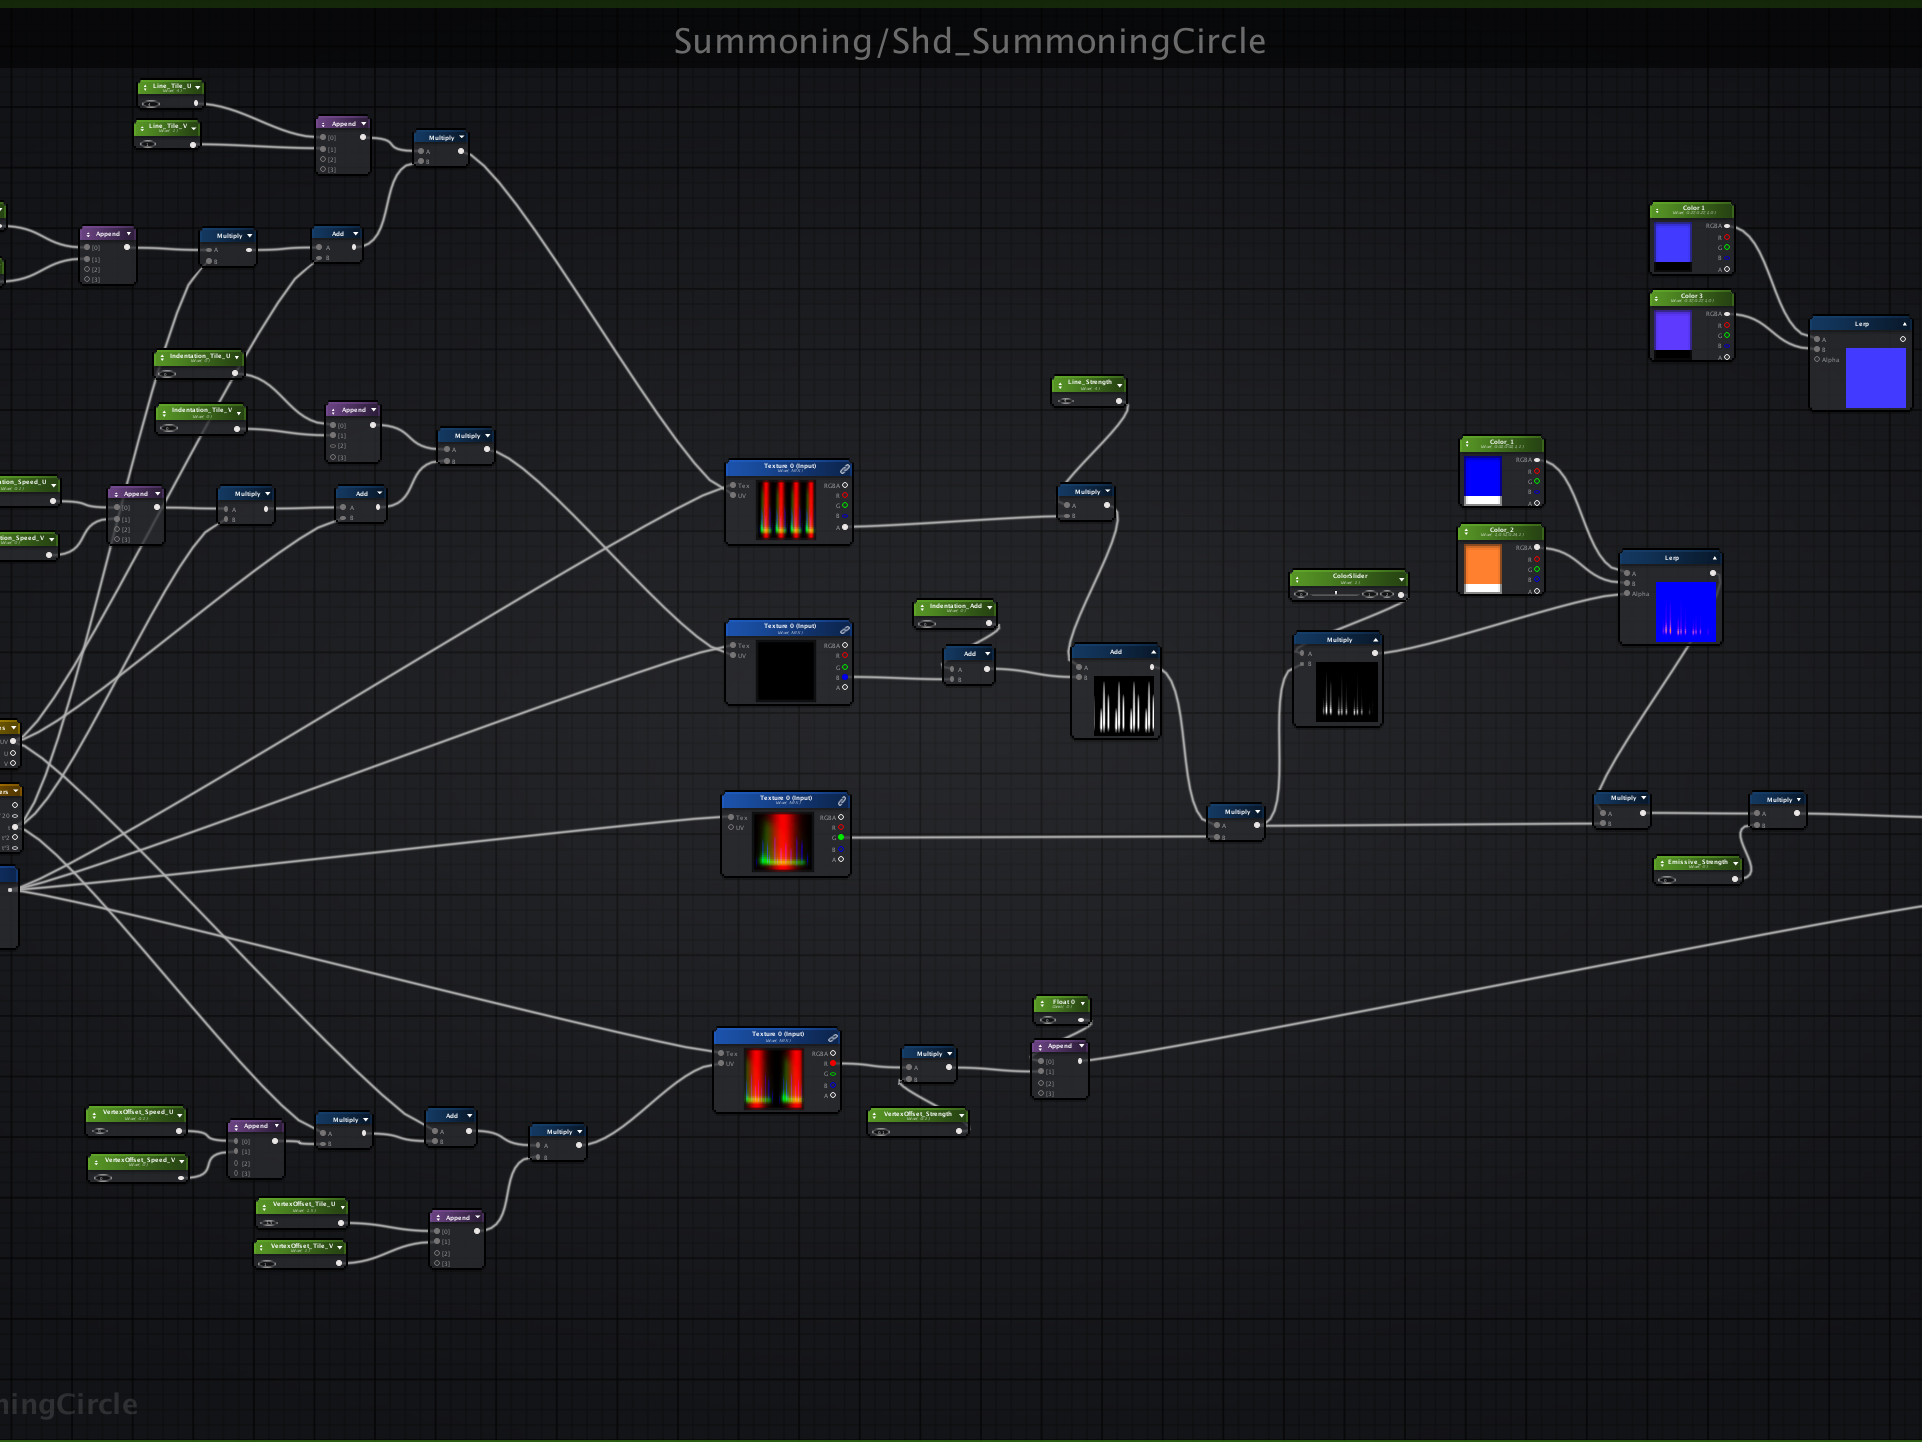This screenshot has height=1442, width=1922.
Task: Click solid blue preview on upper Lerp node
Action: (x=1876, y=377)
